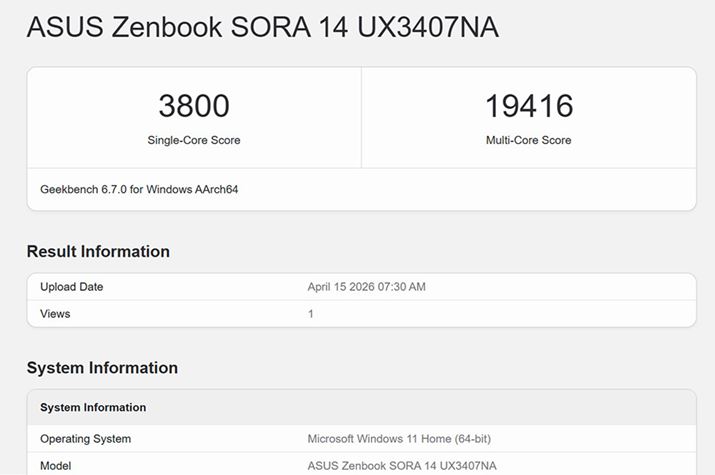Select the date April 15 2026 07:30 AM

(x=367, y=287)
